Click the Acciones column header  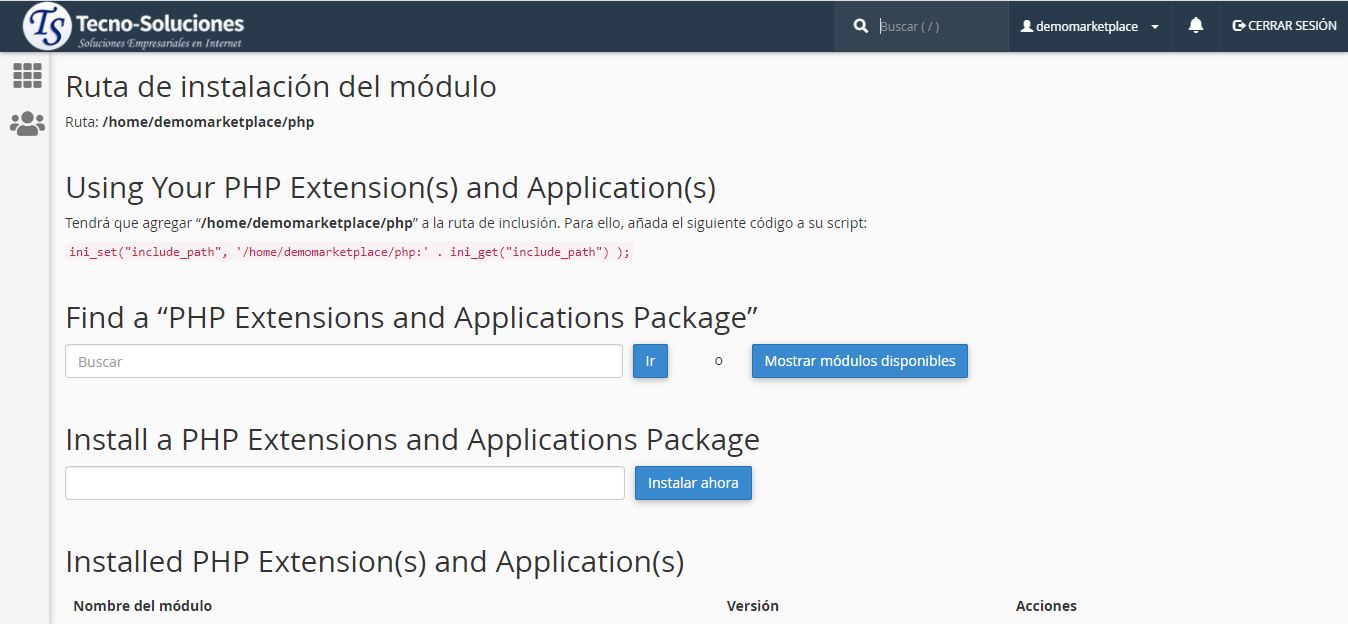click(x=1045, y=606)
